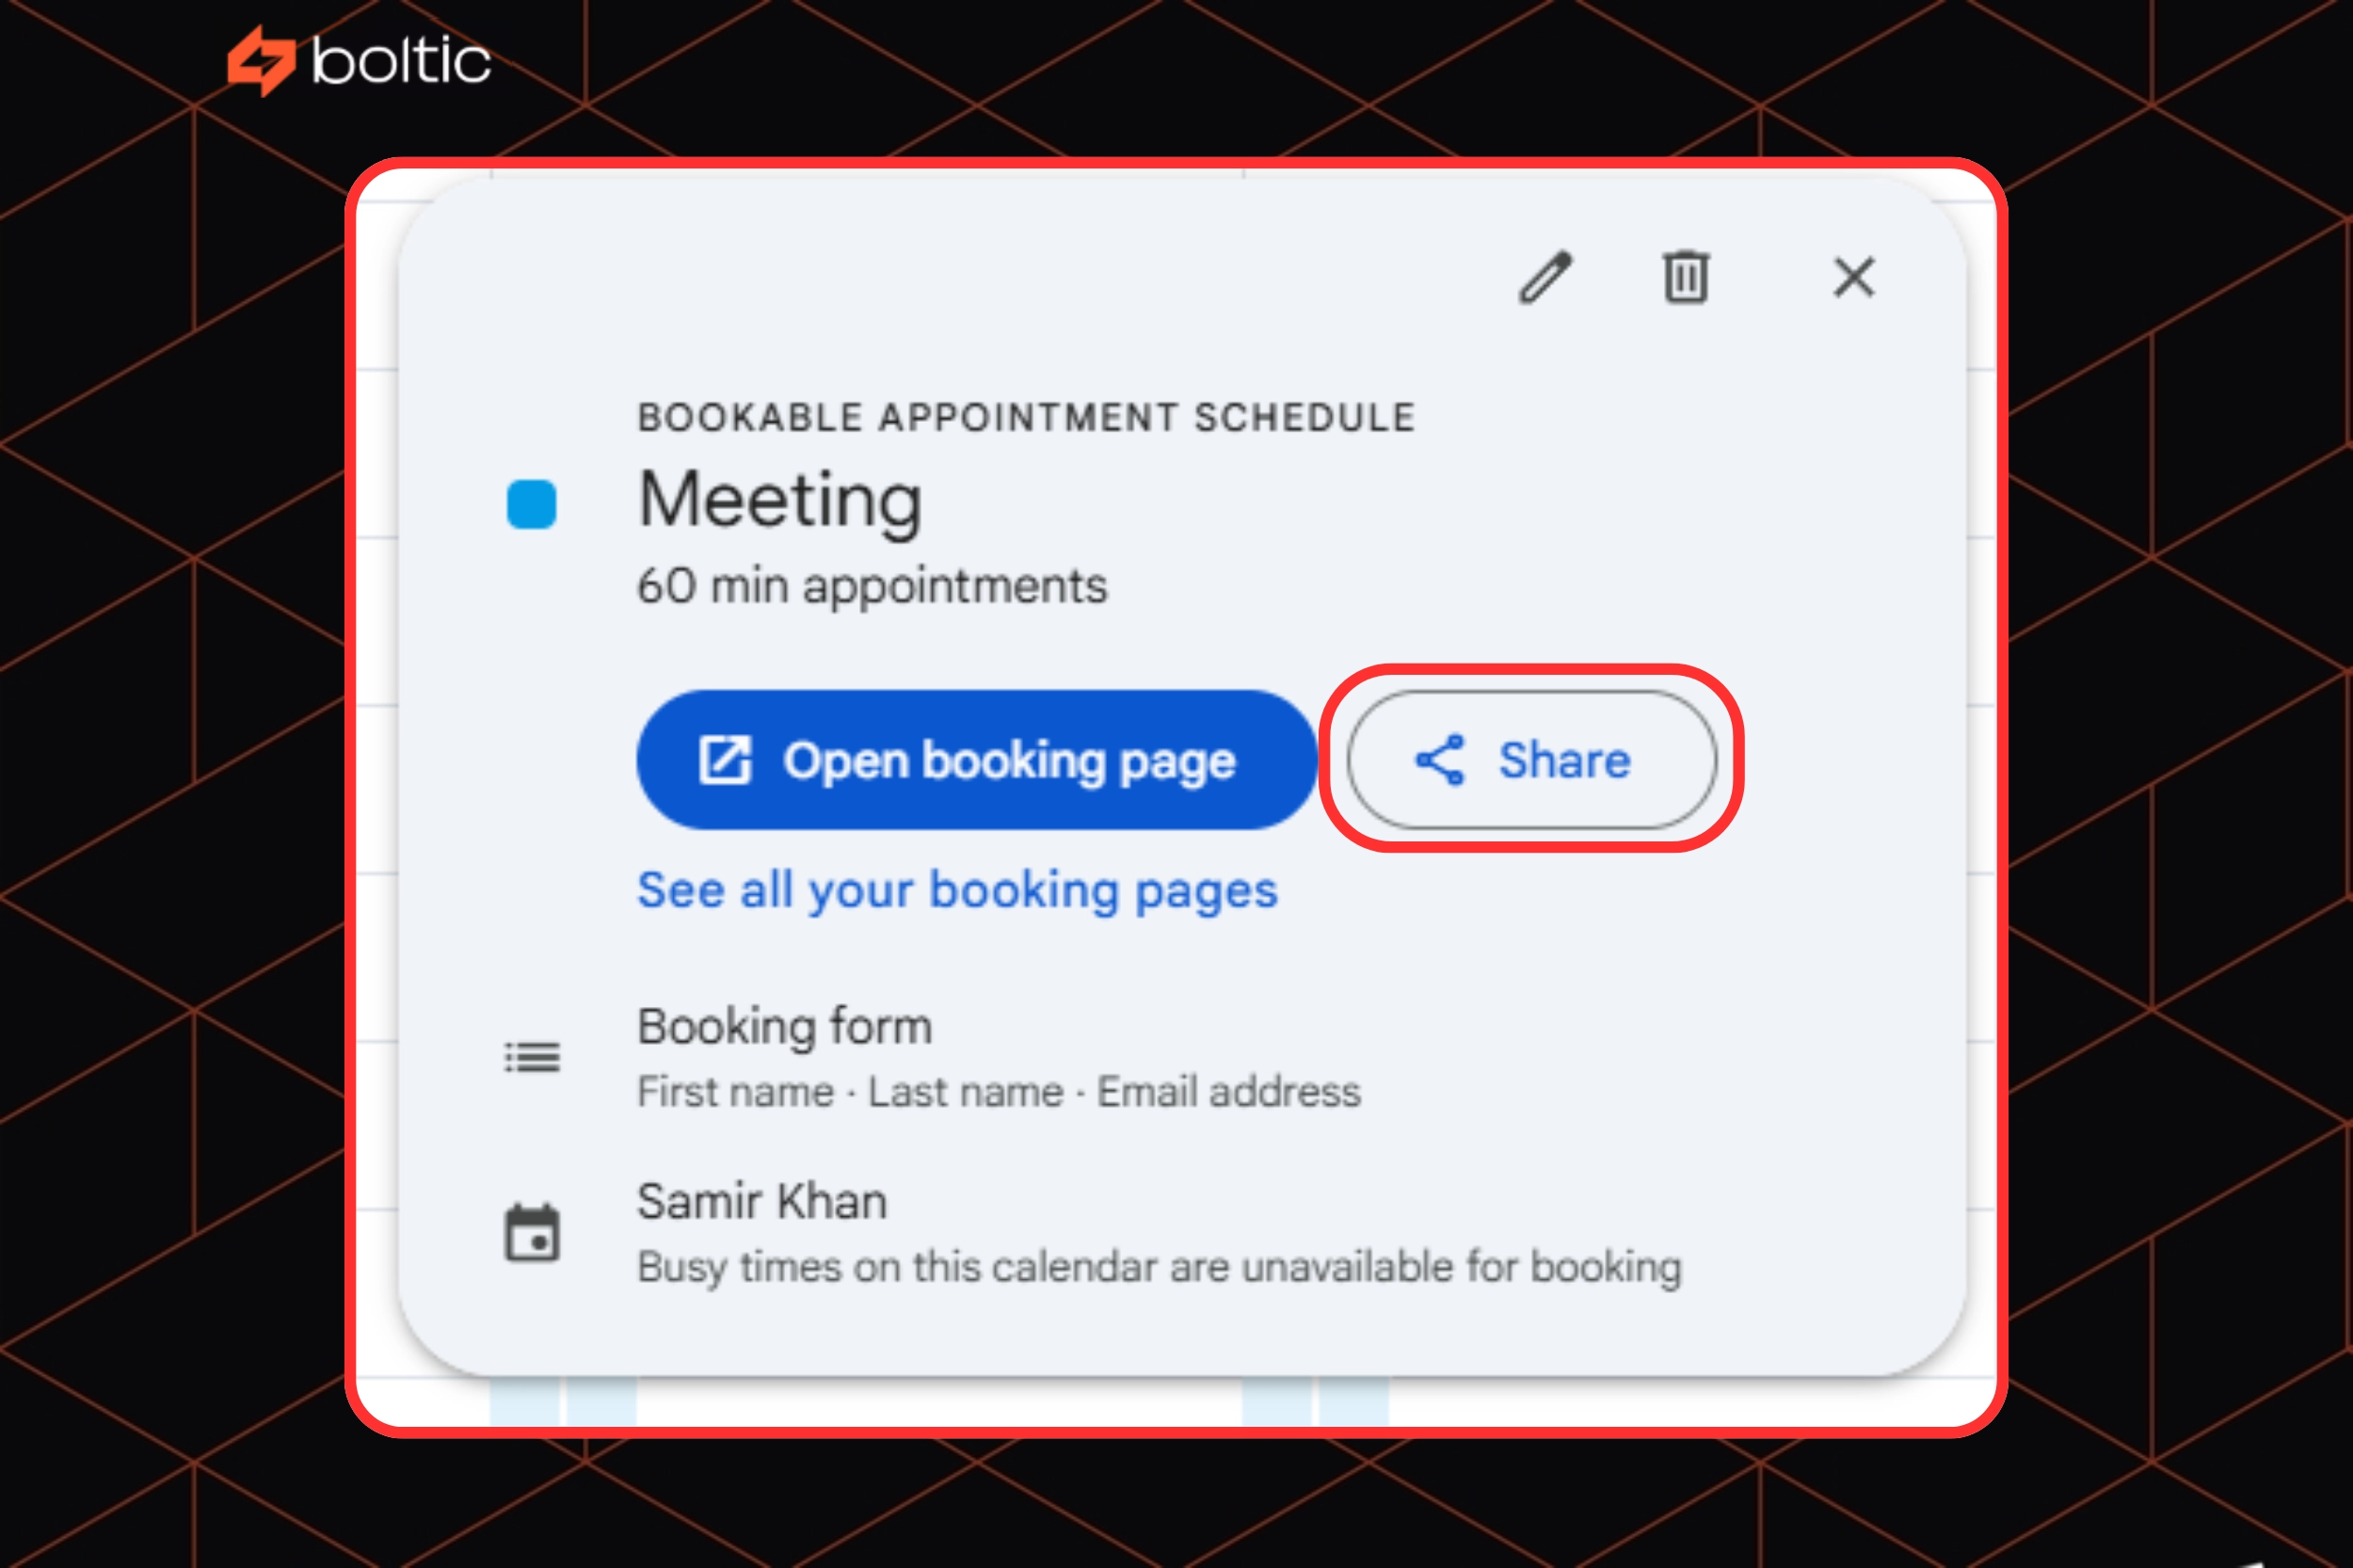Open the booking page
Image resolution: width=2353 pixels, height=1568 pixels.
(975, 760)
